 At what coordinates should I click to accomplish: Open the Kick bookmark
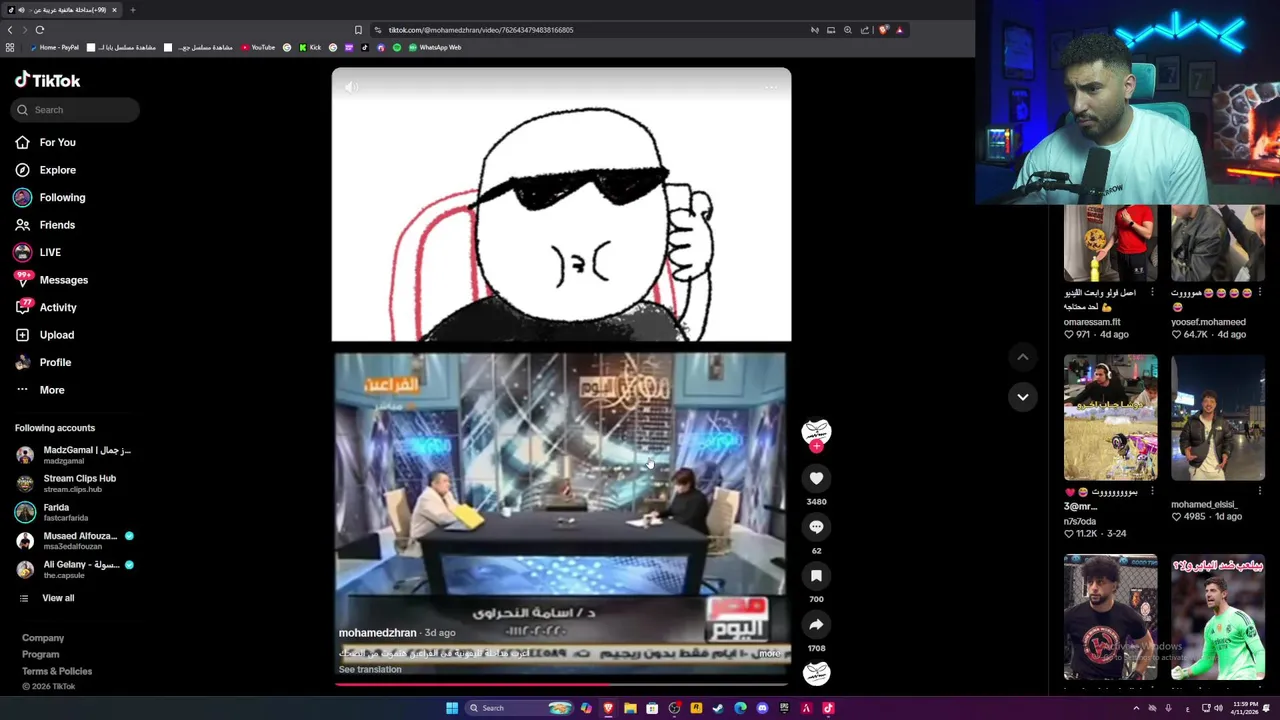(x=309, y=47)
